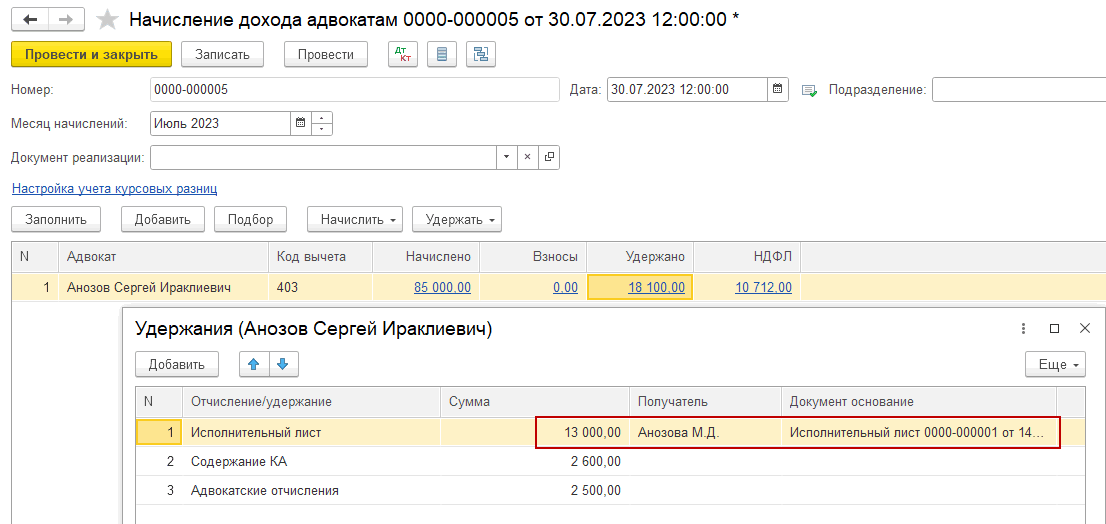Open the Еще menu in Удержания
Screen dimensions: 1106x524
(x=1055, y=365)
